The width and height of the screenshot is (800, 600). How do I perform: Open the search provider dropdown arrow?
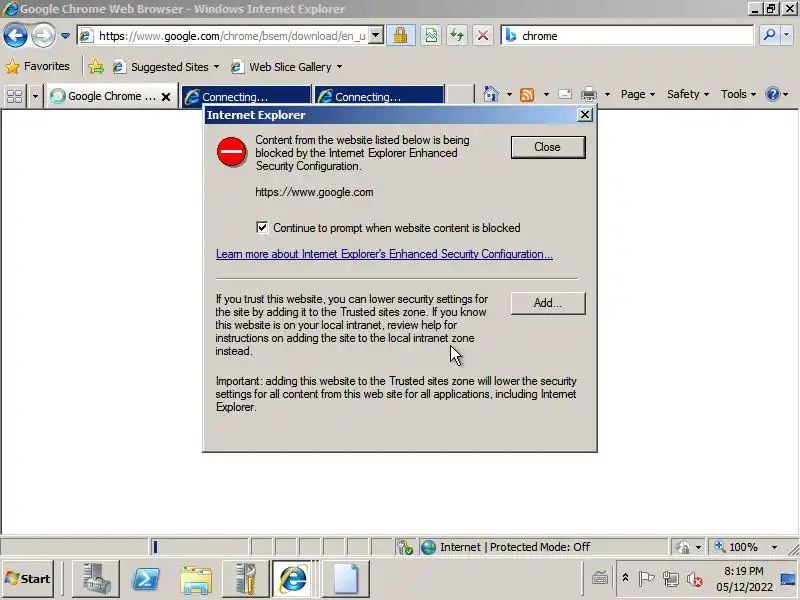787,35
